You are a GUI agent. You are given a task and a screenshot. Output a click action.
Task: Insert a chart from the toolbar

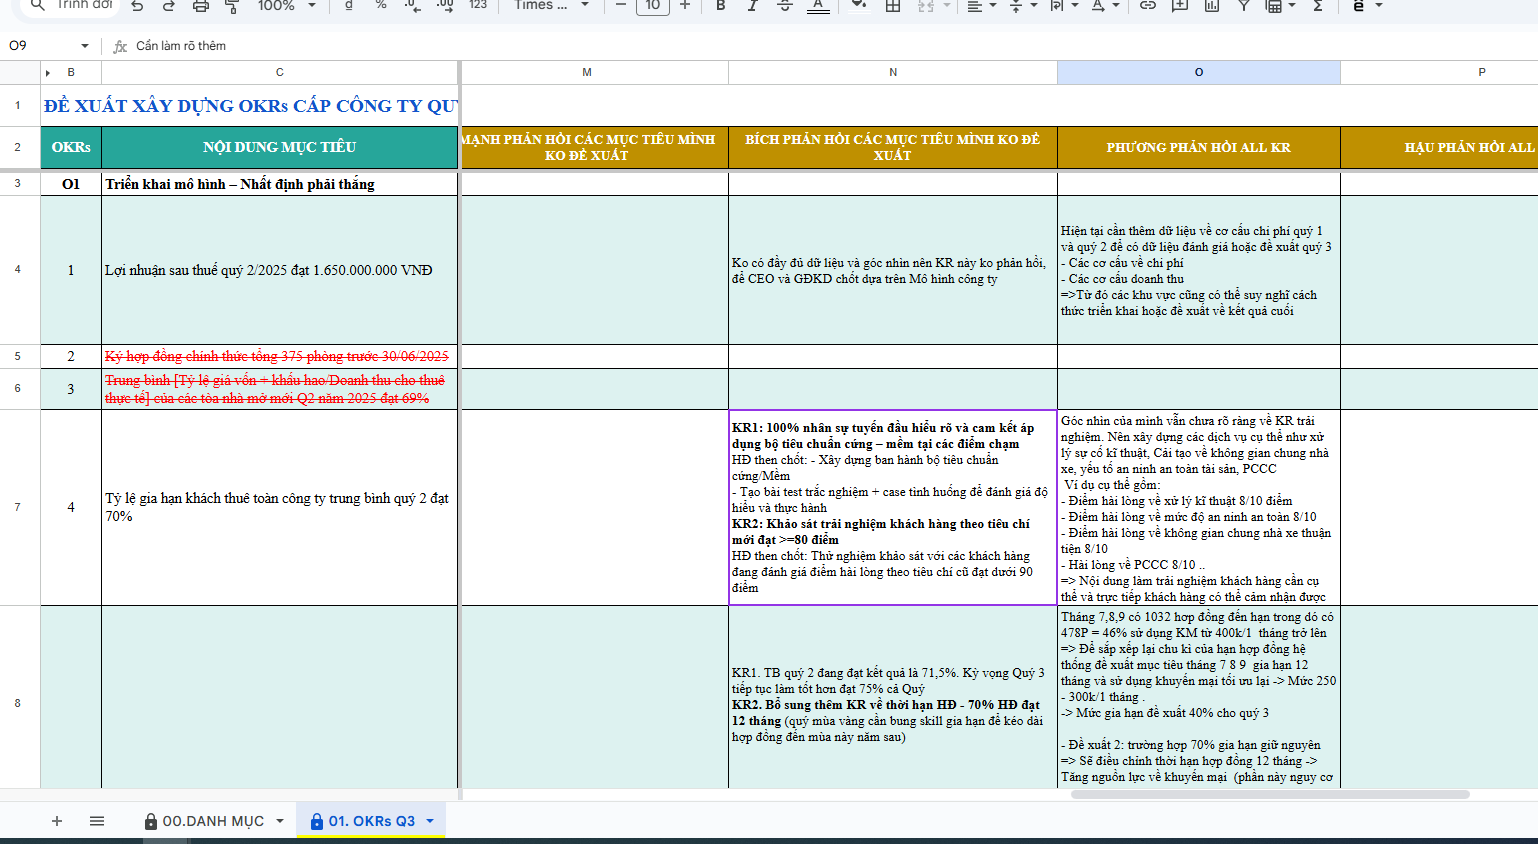tap(1212, 6)
